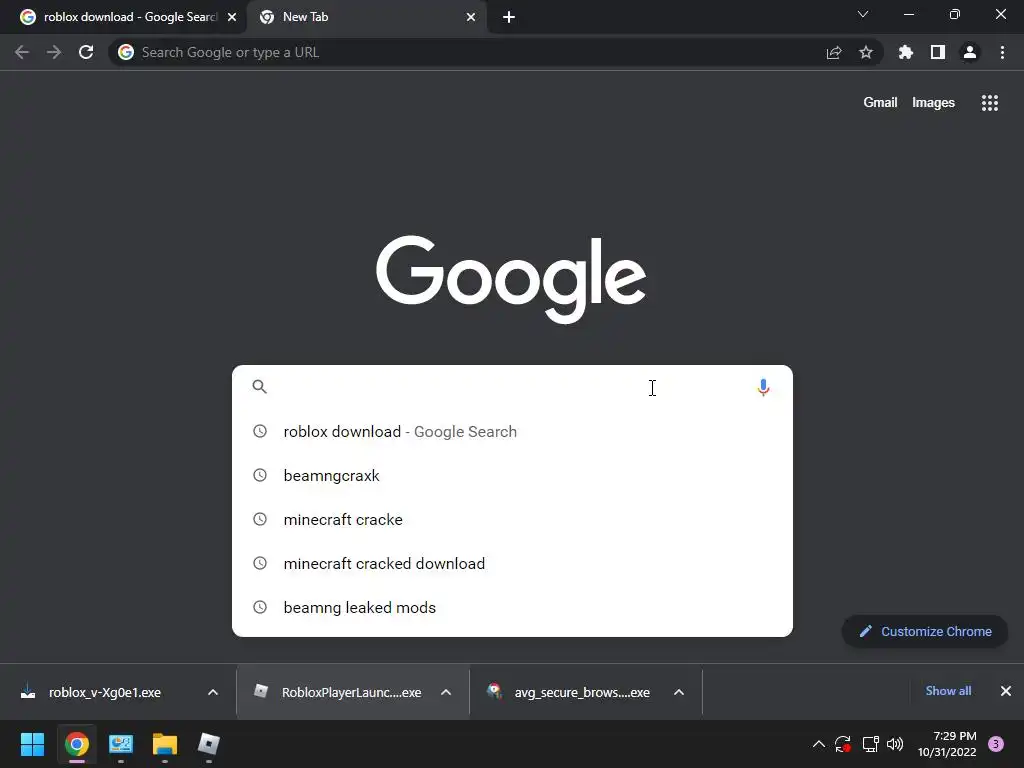Screen dimensions: 1024x768
Task: Reload the current page
Action: 86,52
